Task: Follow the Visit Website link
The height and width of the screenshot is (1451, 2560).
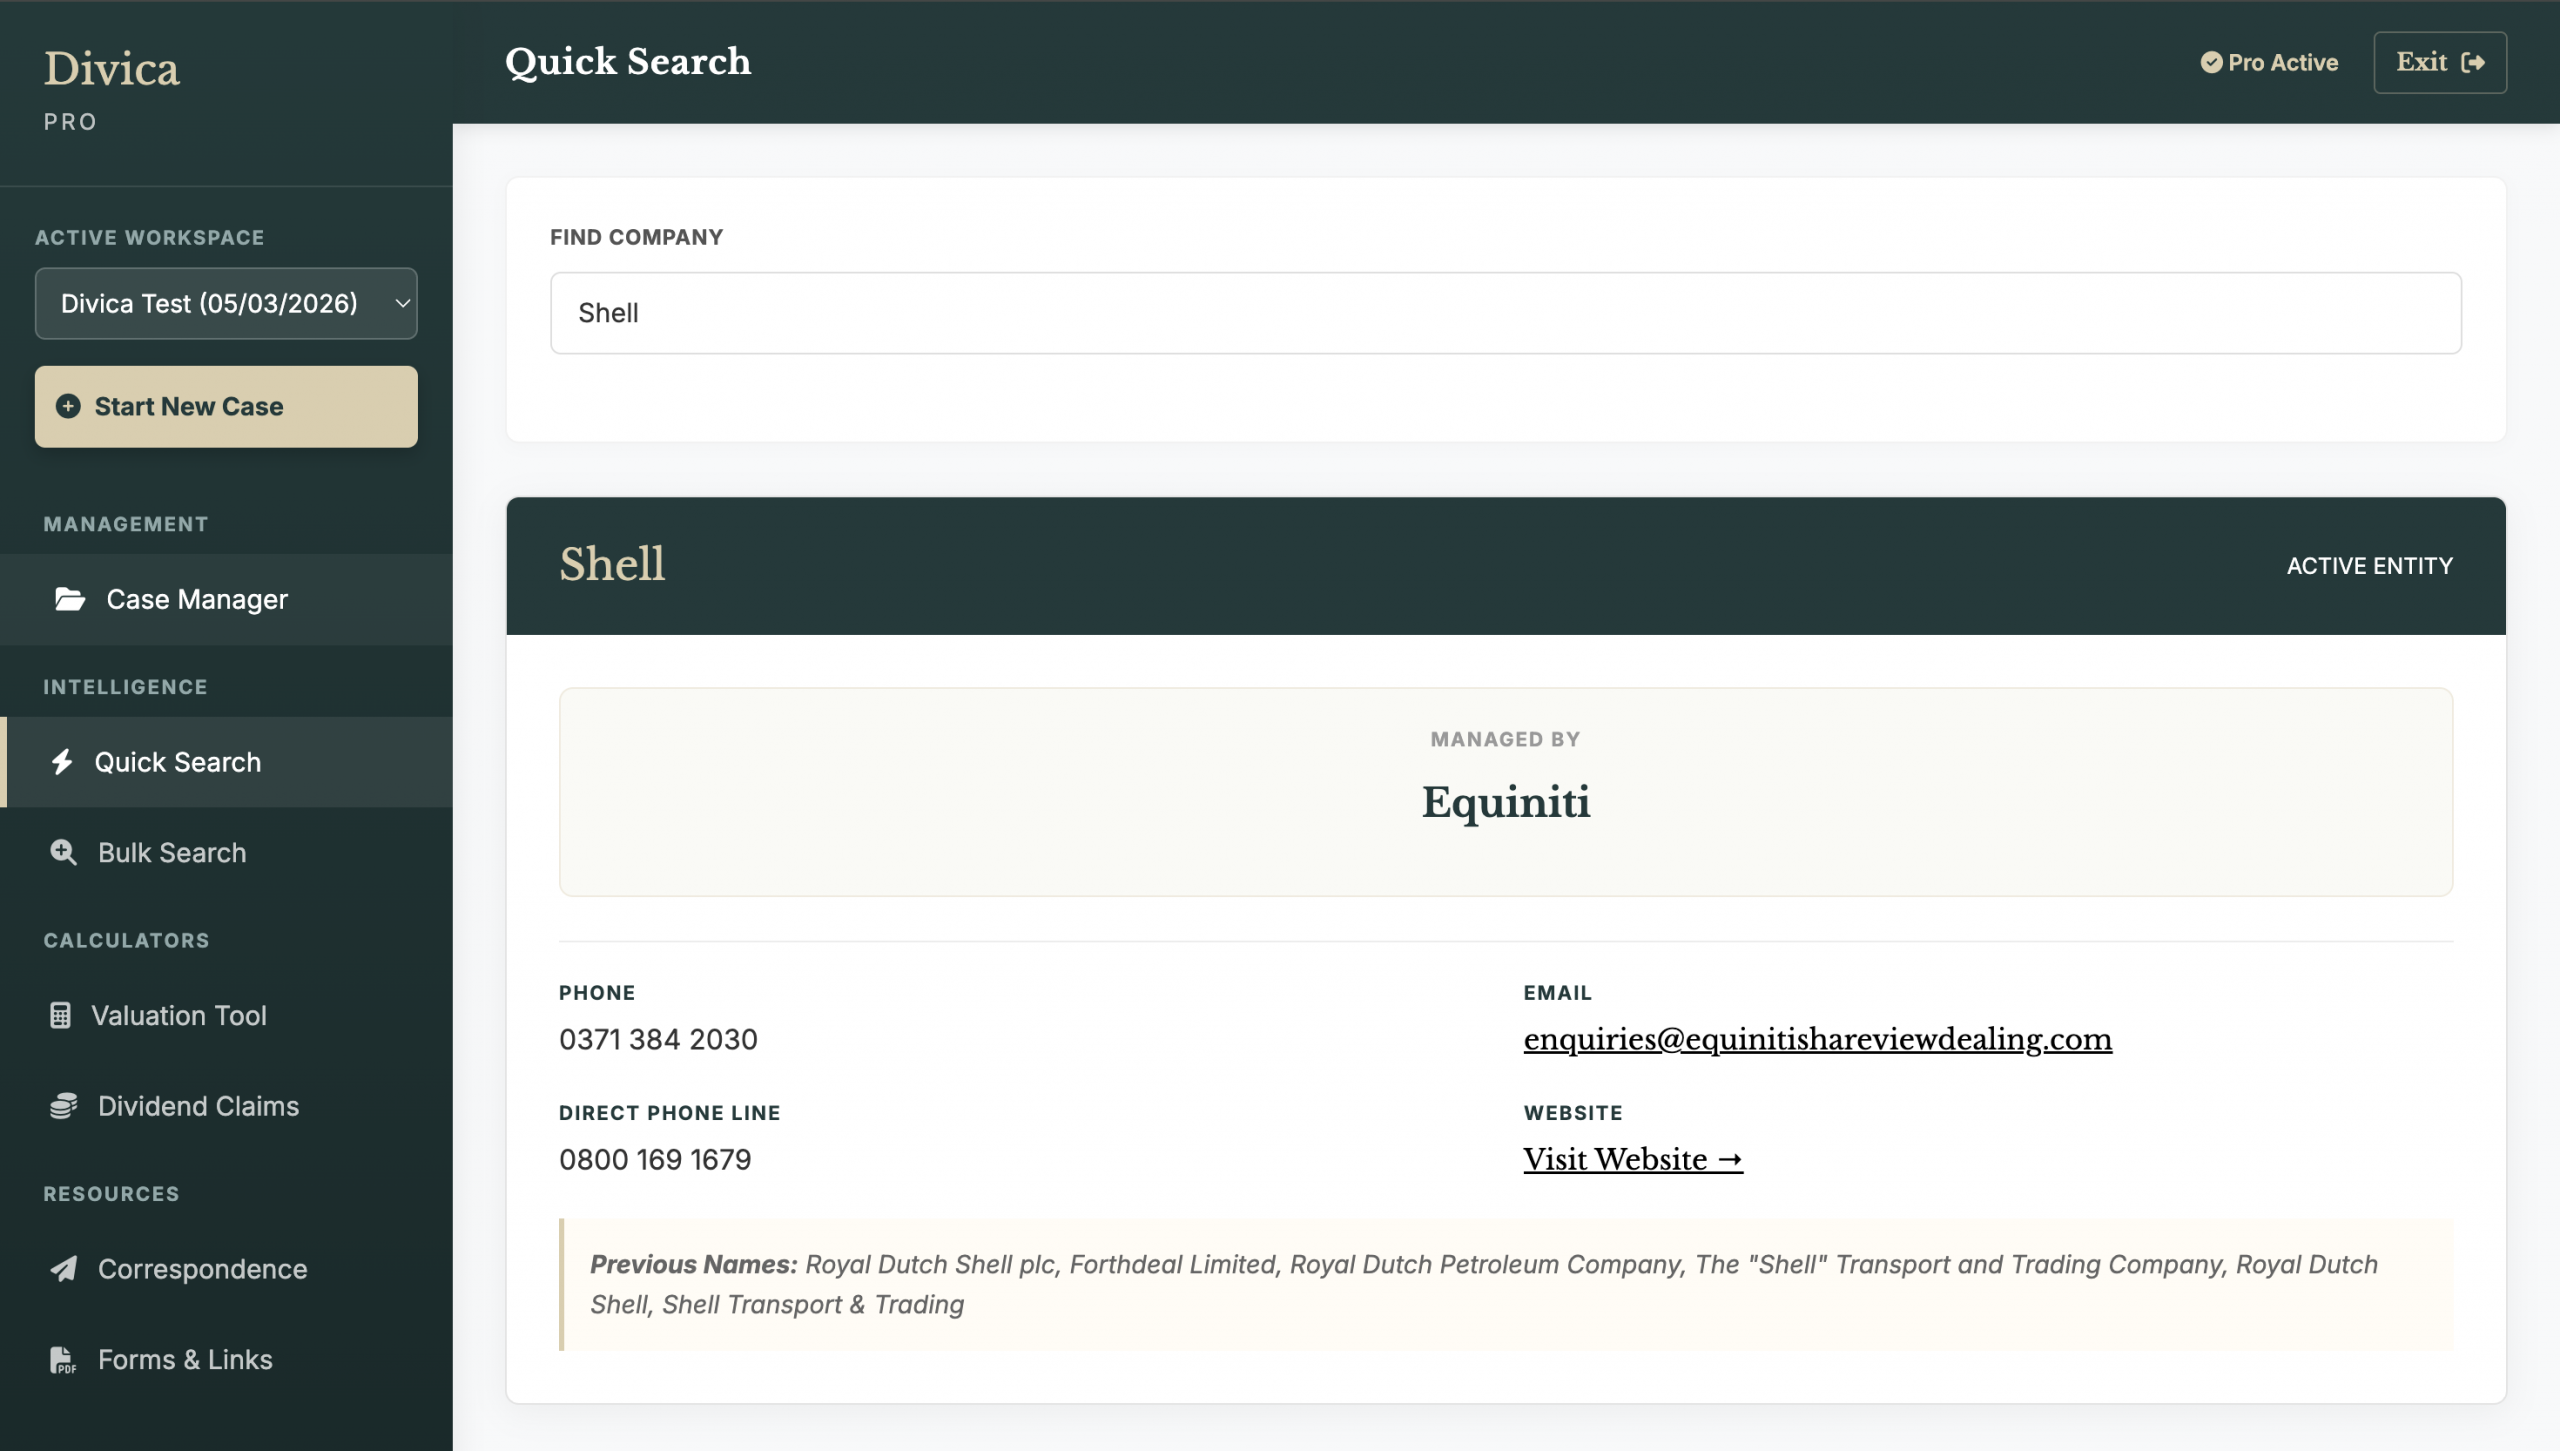Action: (1633, 1159)
